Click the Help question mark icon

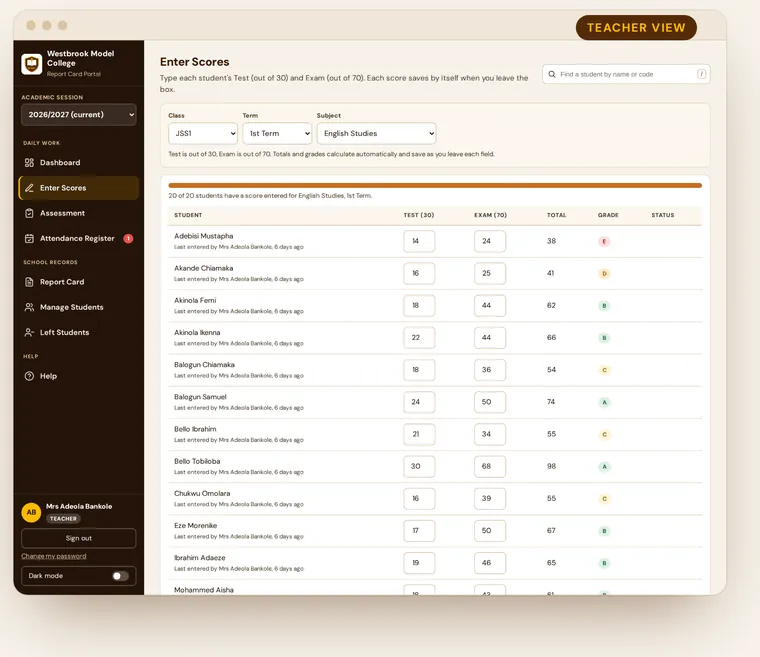[x=29, y=376]
